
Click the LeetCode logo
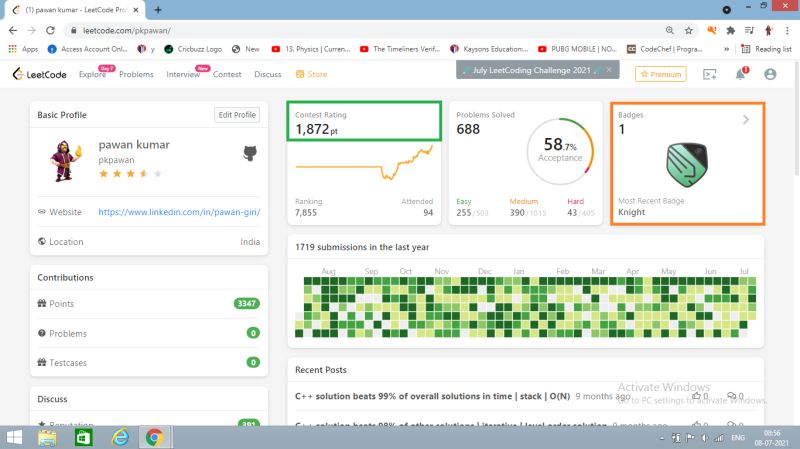pos(39,74)
